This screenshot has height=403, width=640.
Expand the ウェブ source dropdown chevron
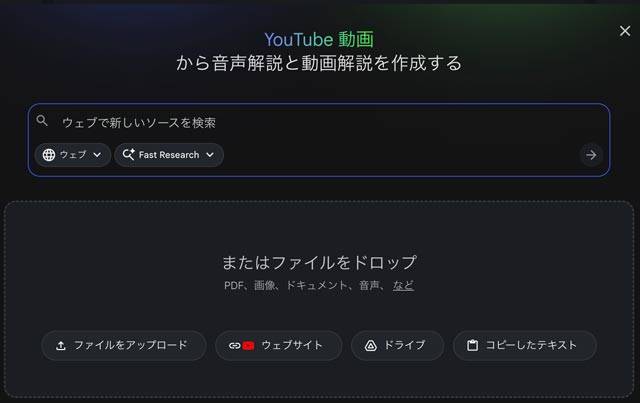(x=97, y=155)
